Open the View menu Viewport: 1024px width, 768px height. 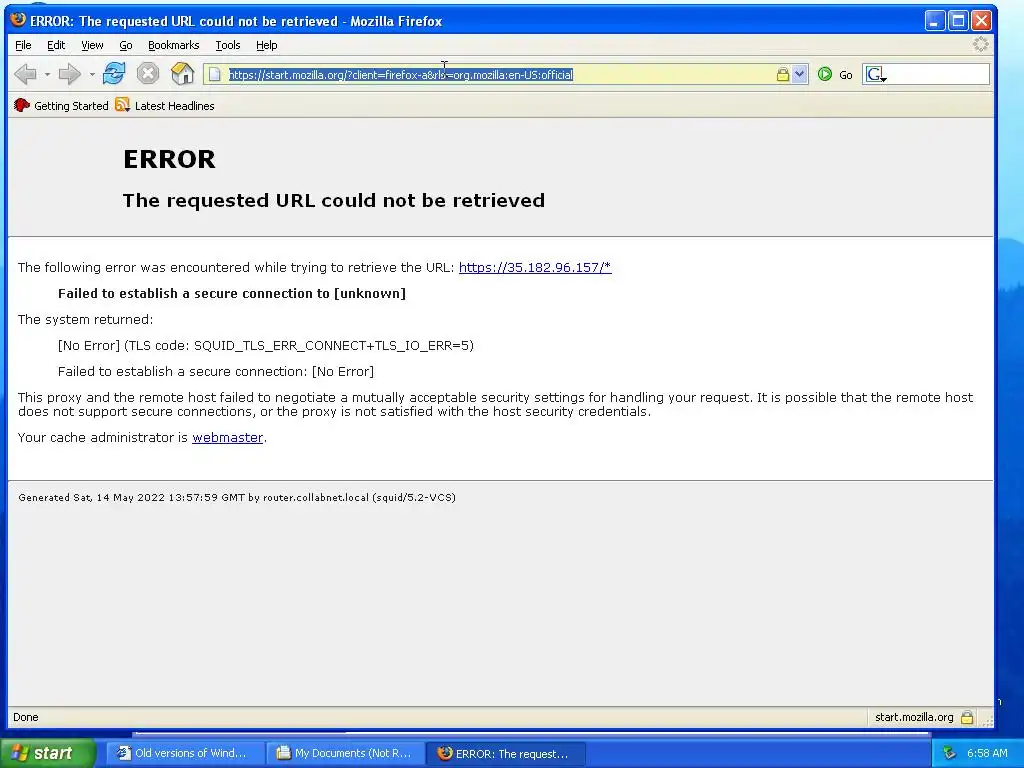92,45
